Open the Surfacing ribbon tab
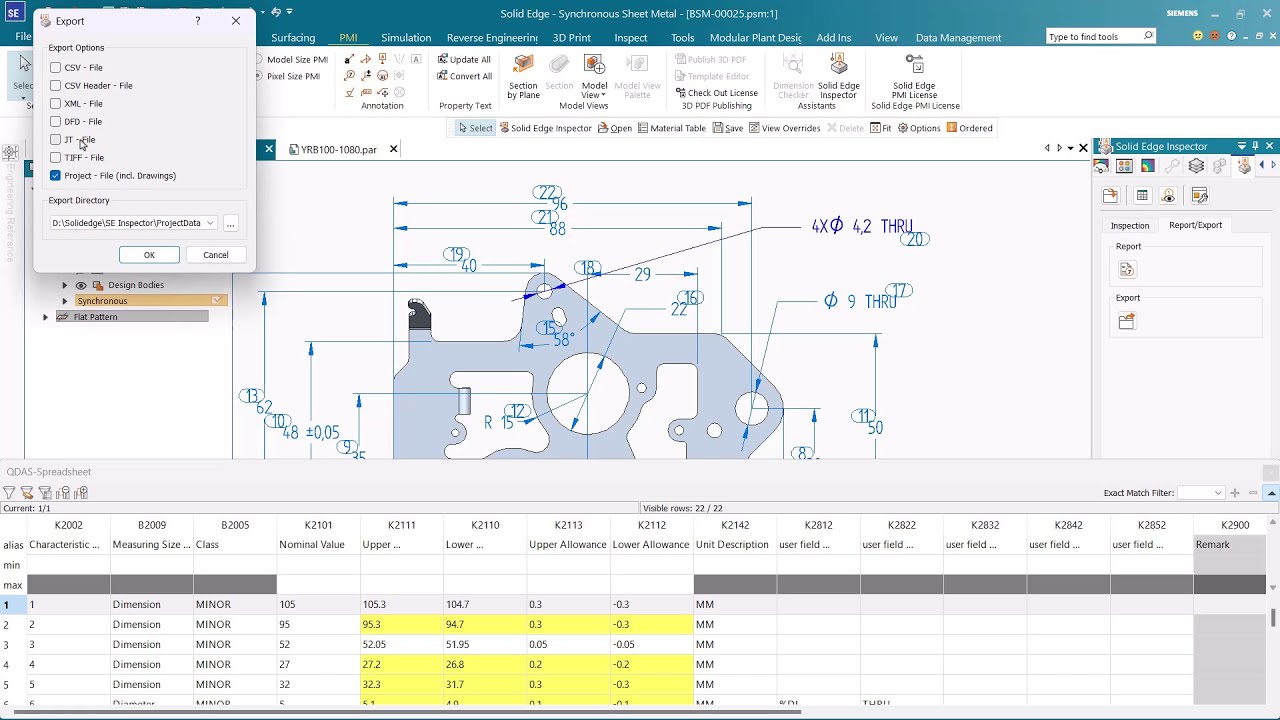This screenshot has width=1280, height=720. (293, 38)
